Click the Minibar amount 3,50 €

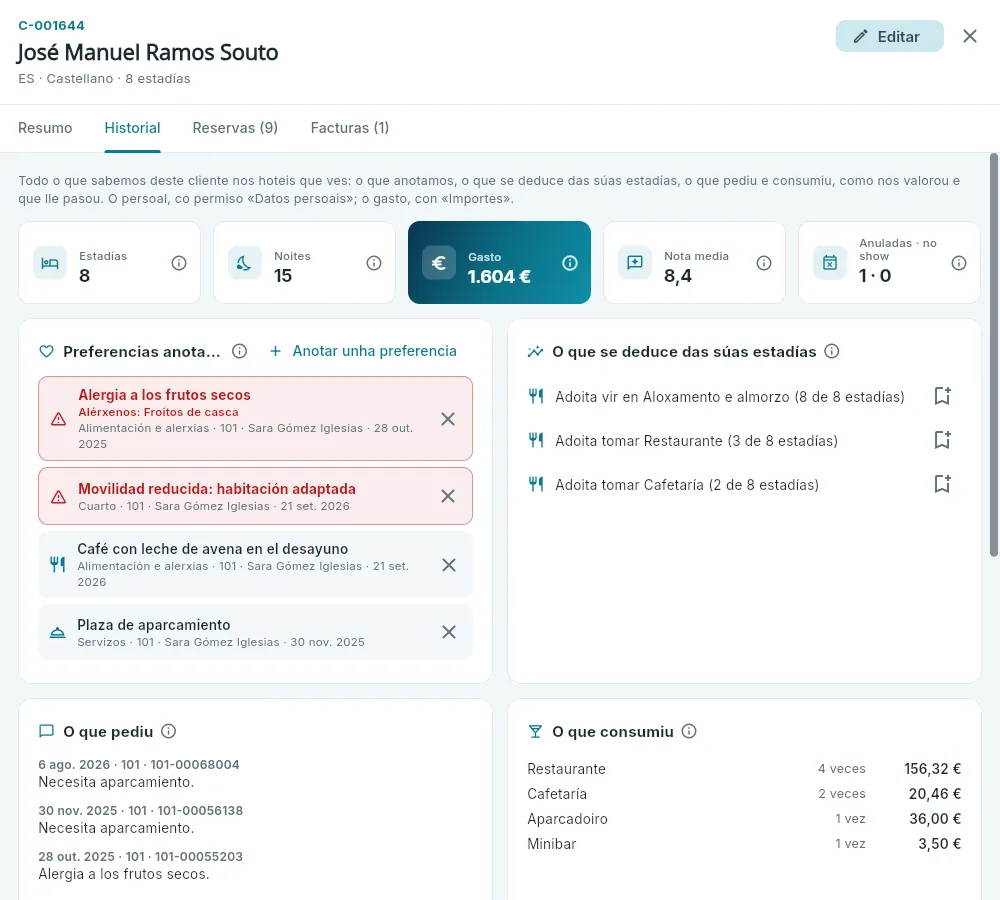pos(939,843)
